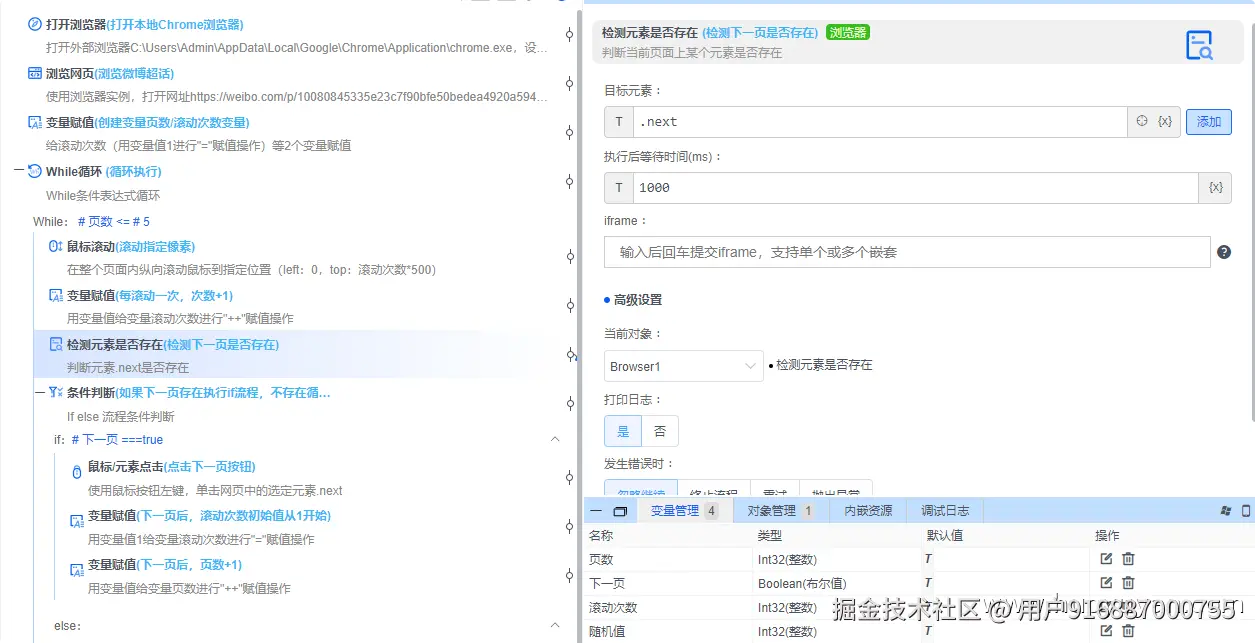Delete the 滚动次数 variable
This screenshot has height=643, width=1255.
1128,607
